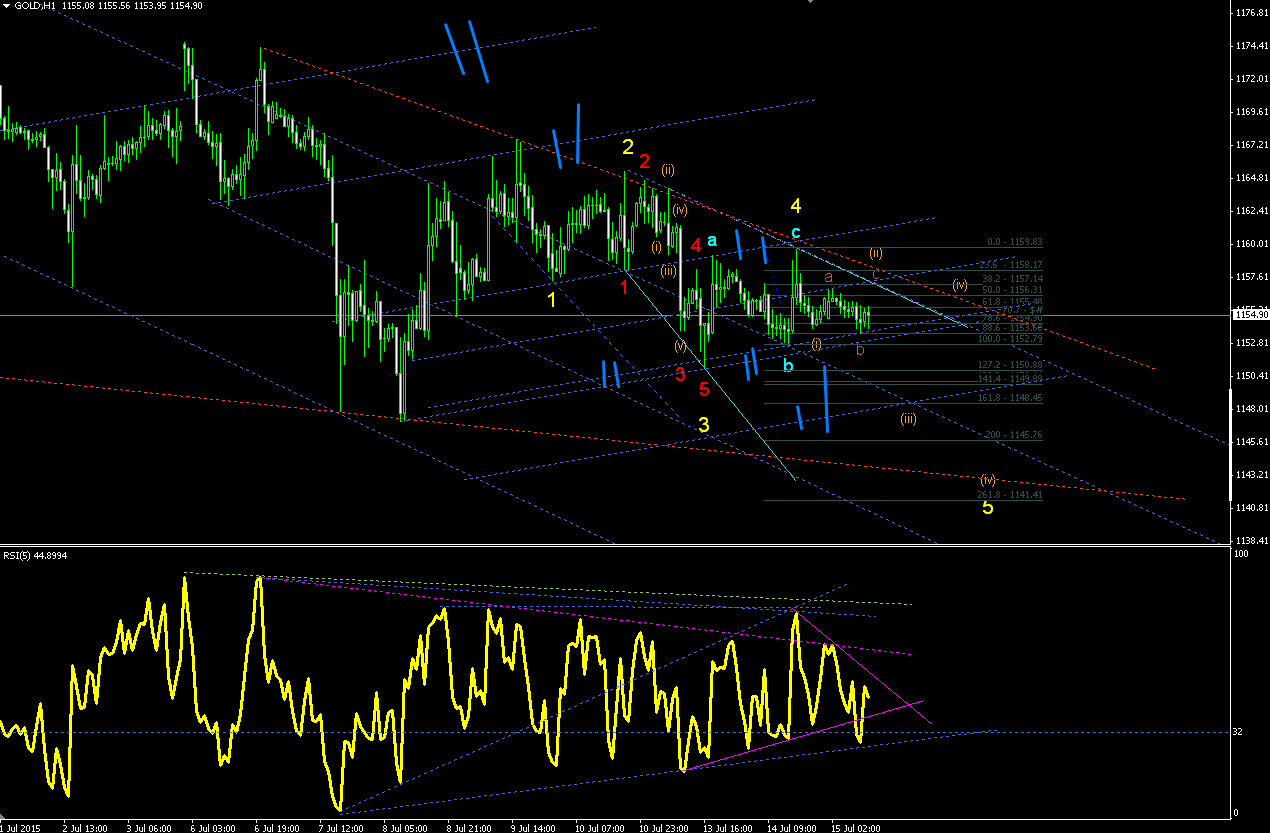Image resolution: width=1270 pixels, height=833 pixels.
Task: Select the yellow wave label 4
Action: click(x=796, y=206)
